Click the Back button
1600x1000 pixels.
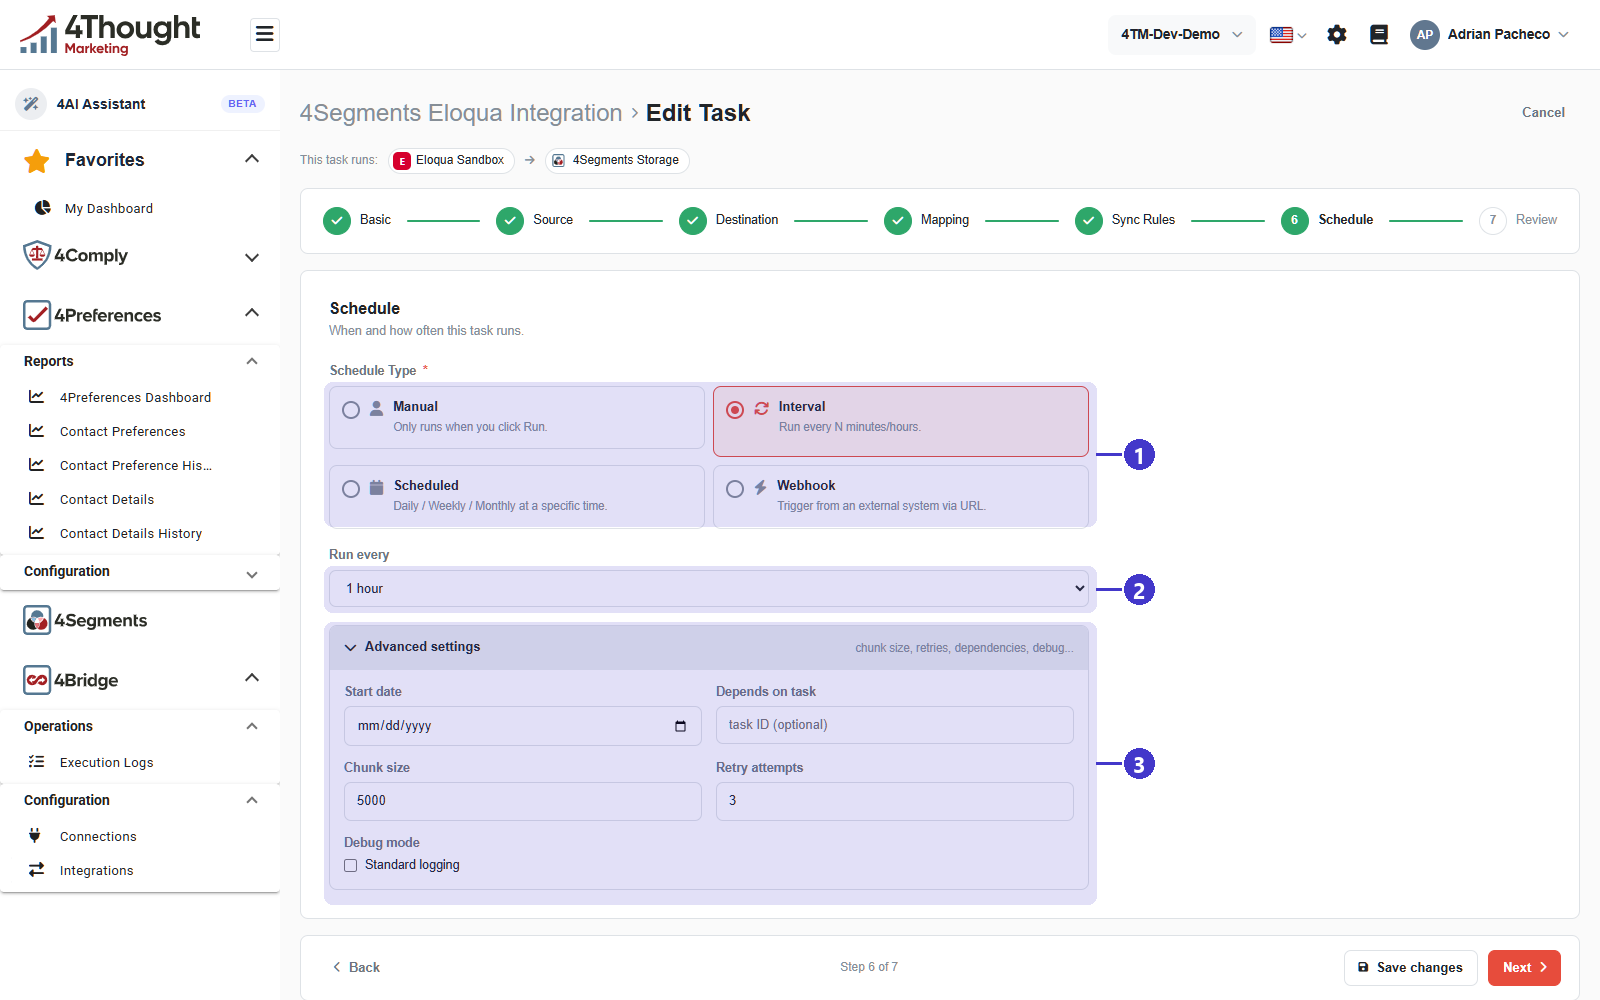point(356,967)
